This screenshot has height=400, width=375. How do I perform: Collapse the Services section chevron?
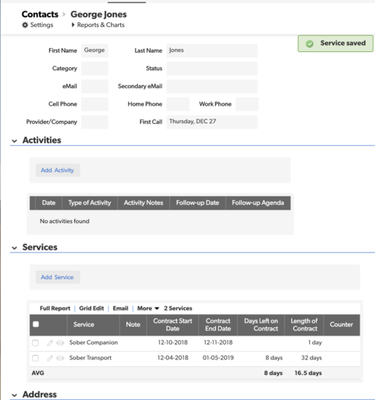click(14, 248)
